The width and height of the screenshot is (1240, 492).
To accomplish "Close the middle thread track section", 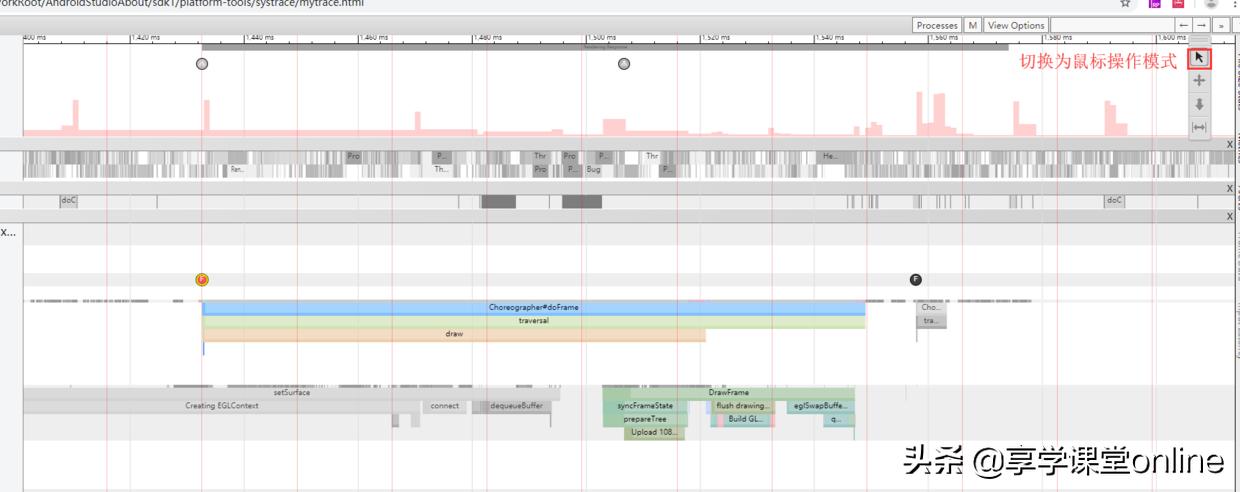I will [1230, 188].
